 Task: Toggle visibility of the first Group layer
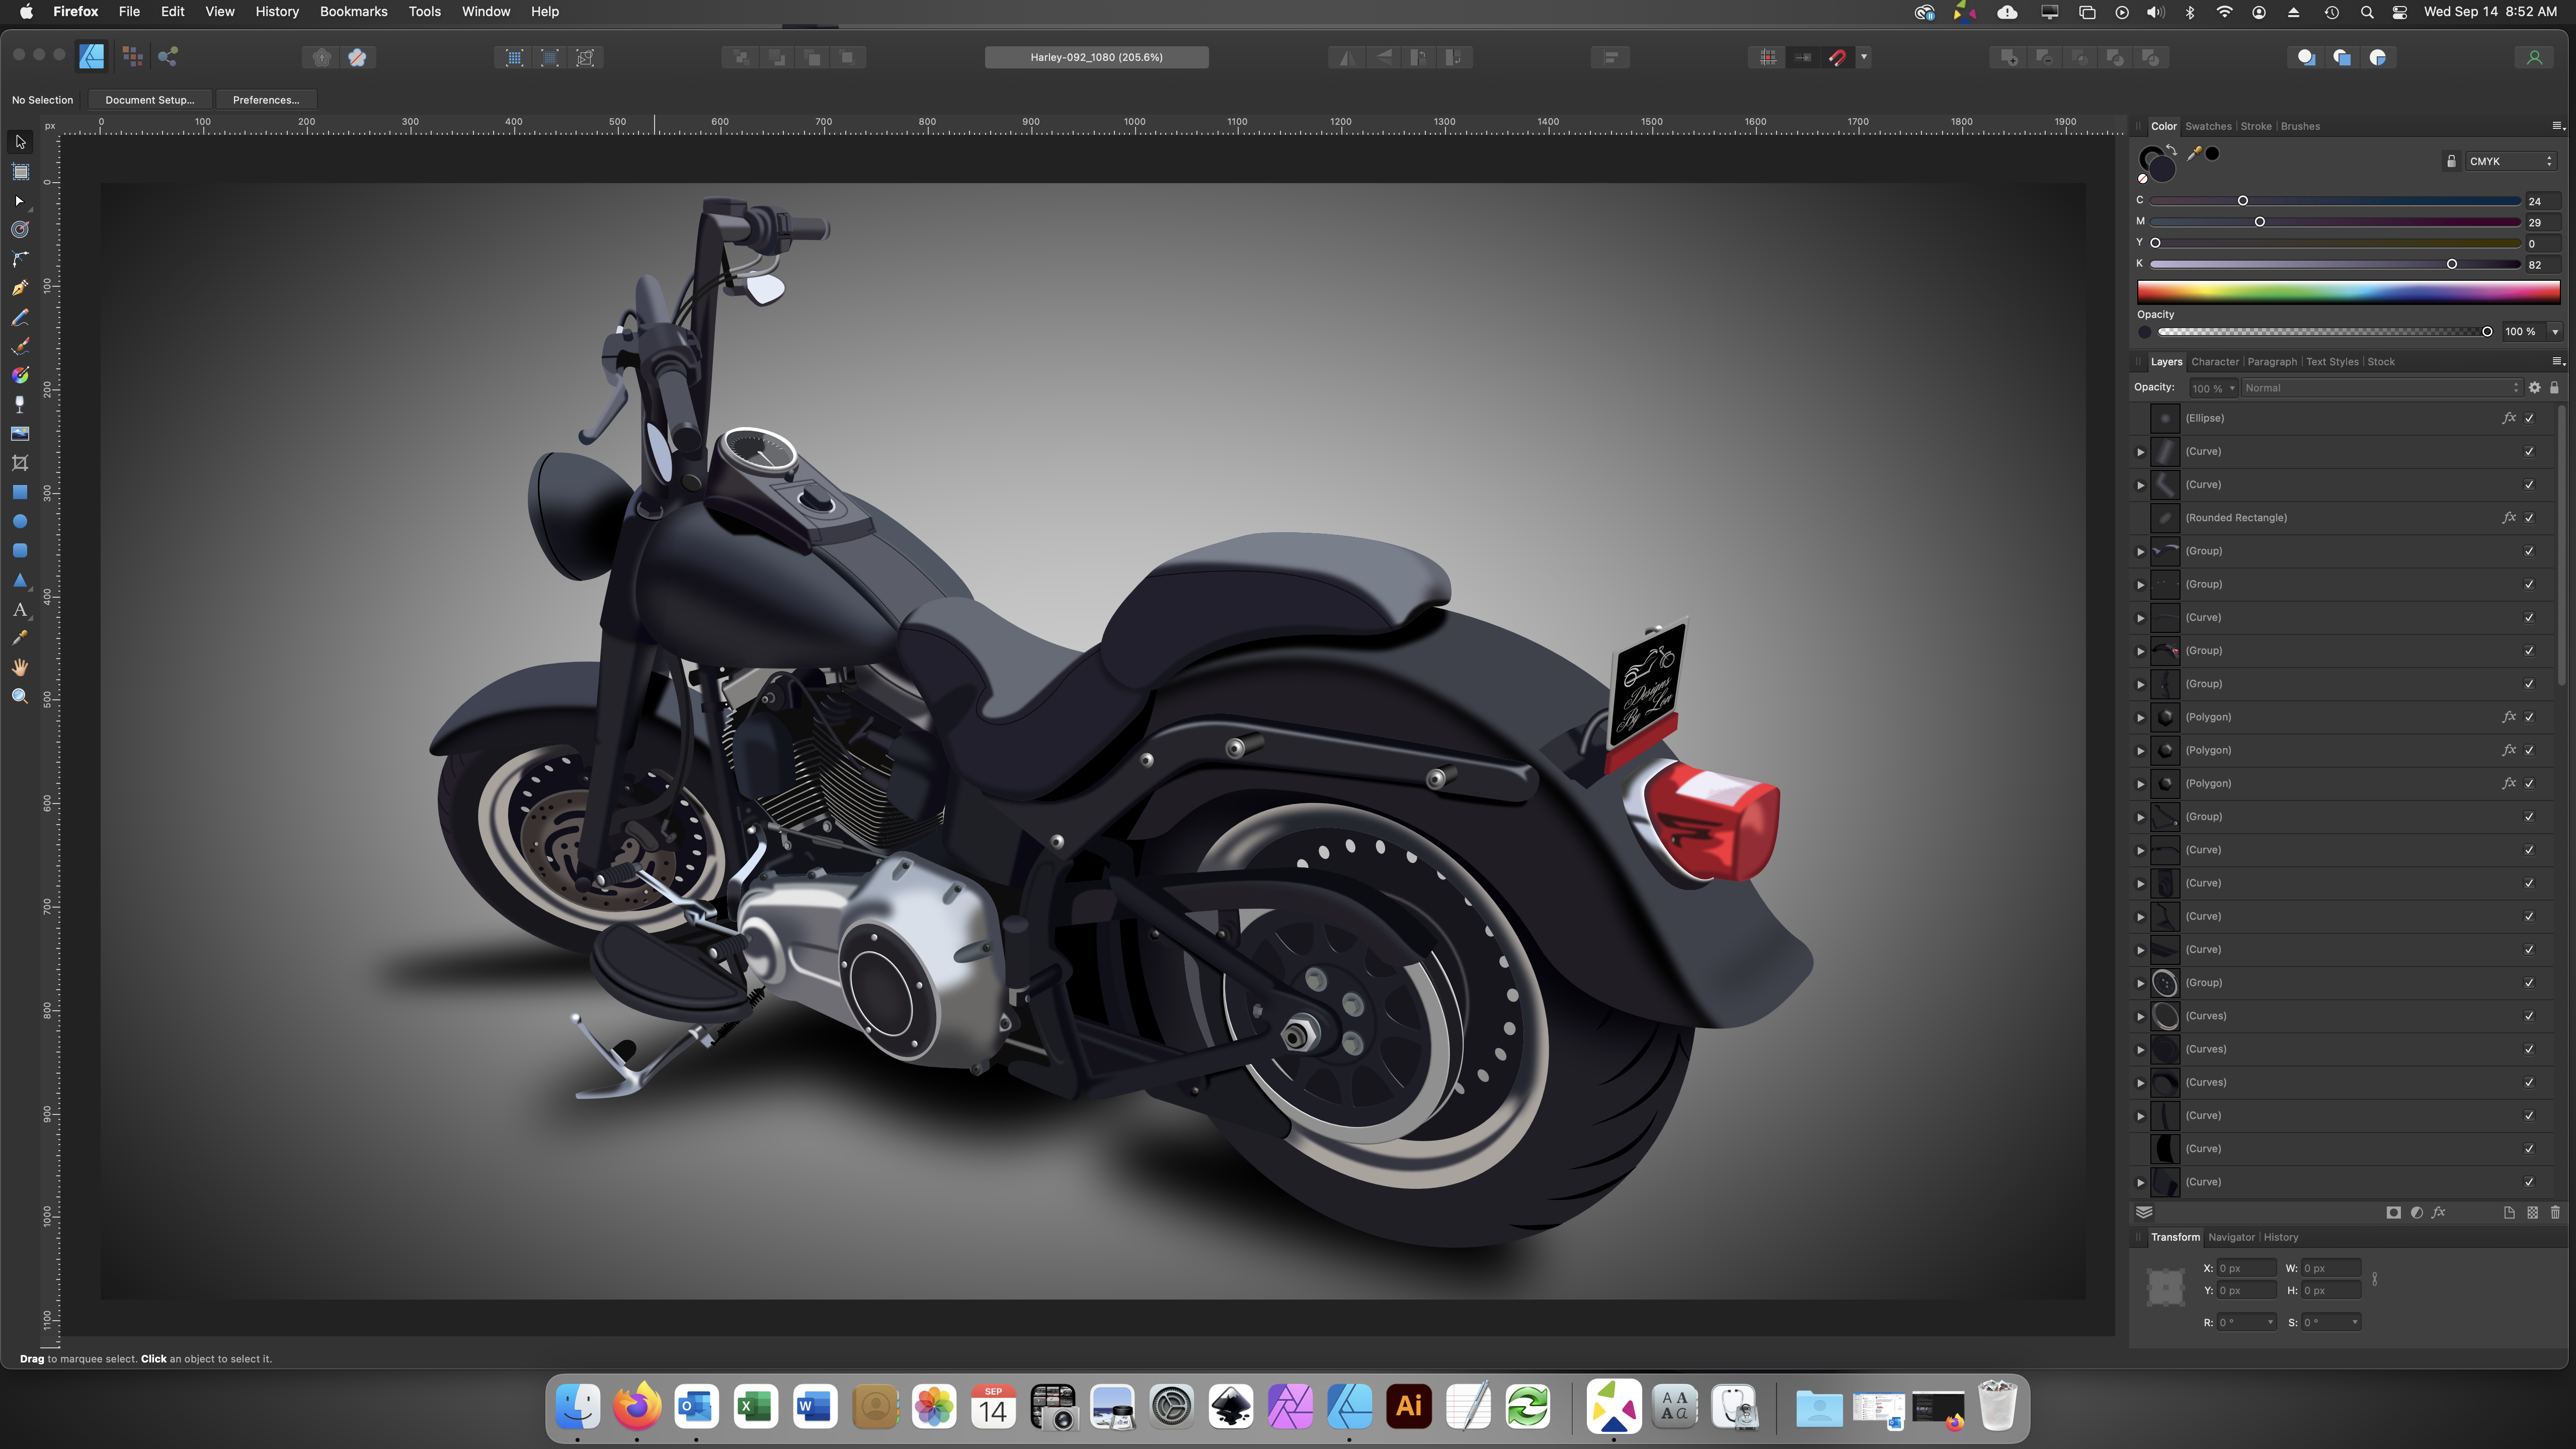tap(2529, 551)
